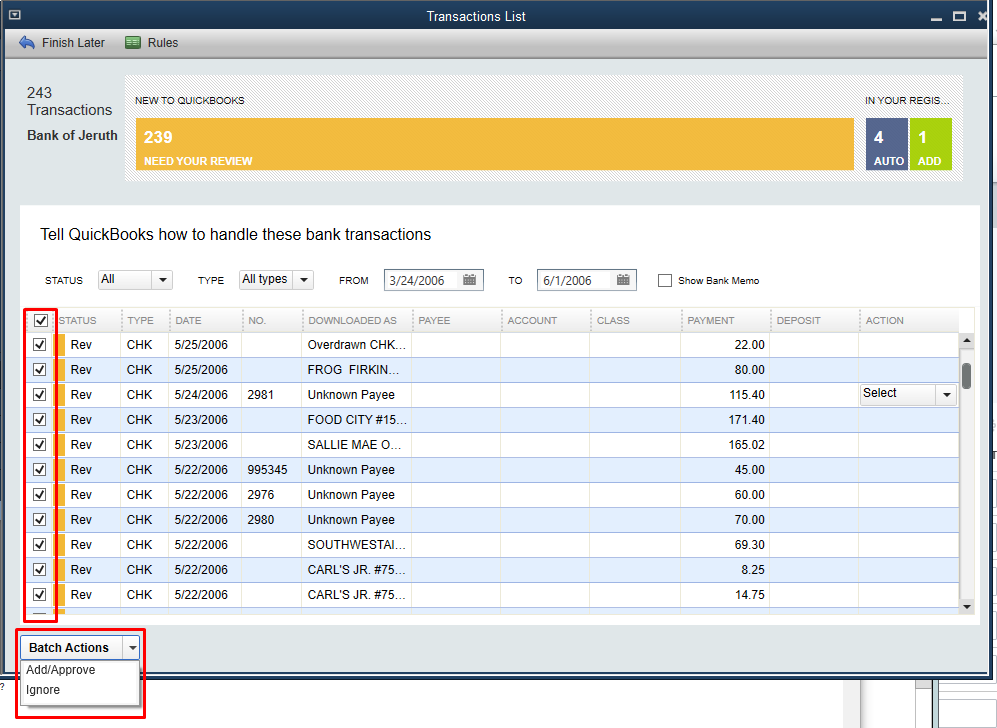
Task: Uncheck the check 995345 row checkbox
Action: [x=39, y=469]
